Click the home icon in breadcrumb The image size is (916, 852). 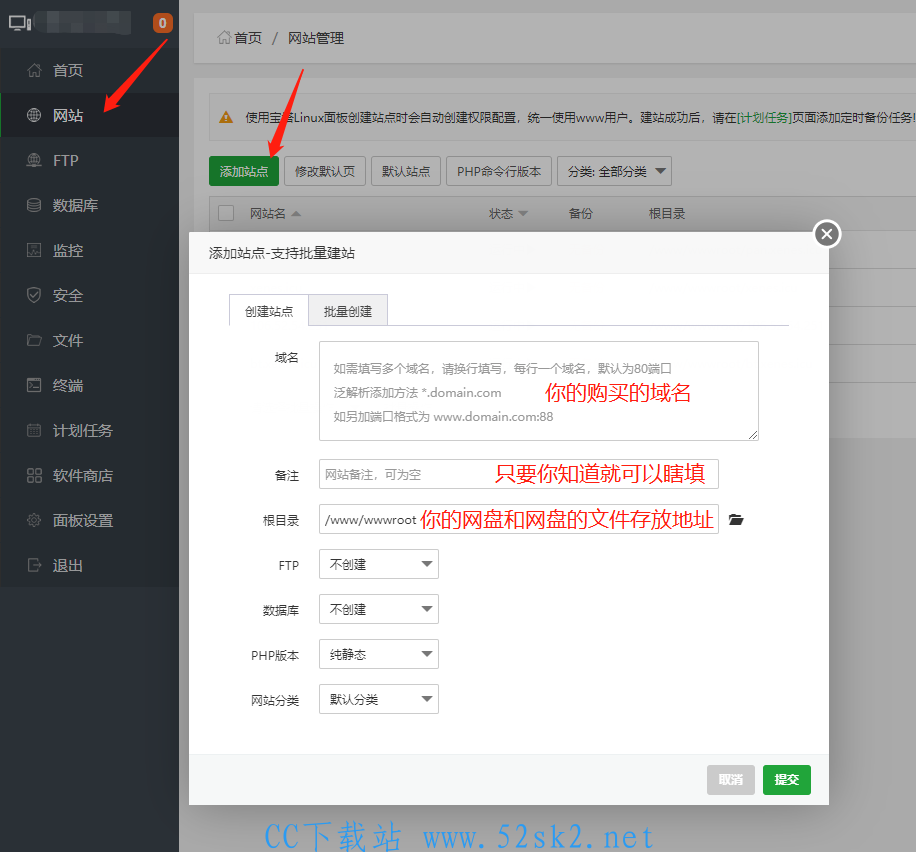[x=224, y=38]
